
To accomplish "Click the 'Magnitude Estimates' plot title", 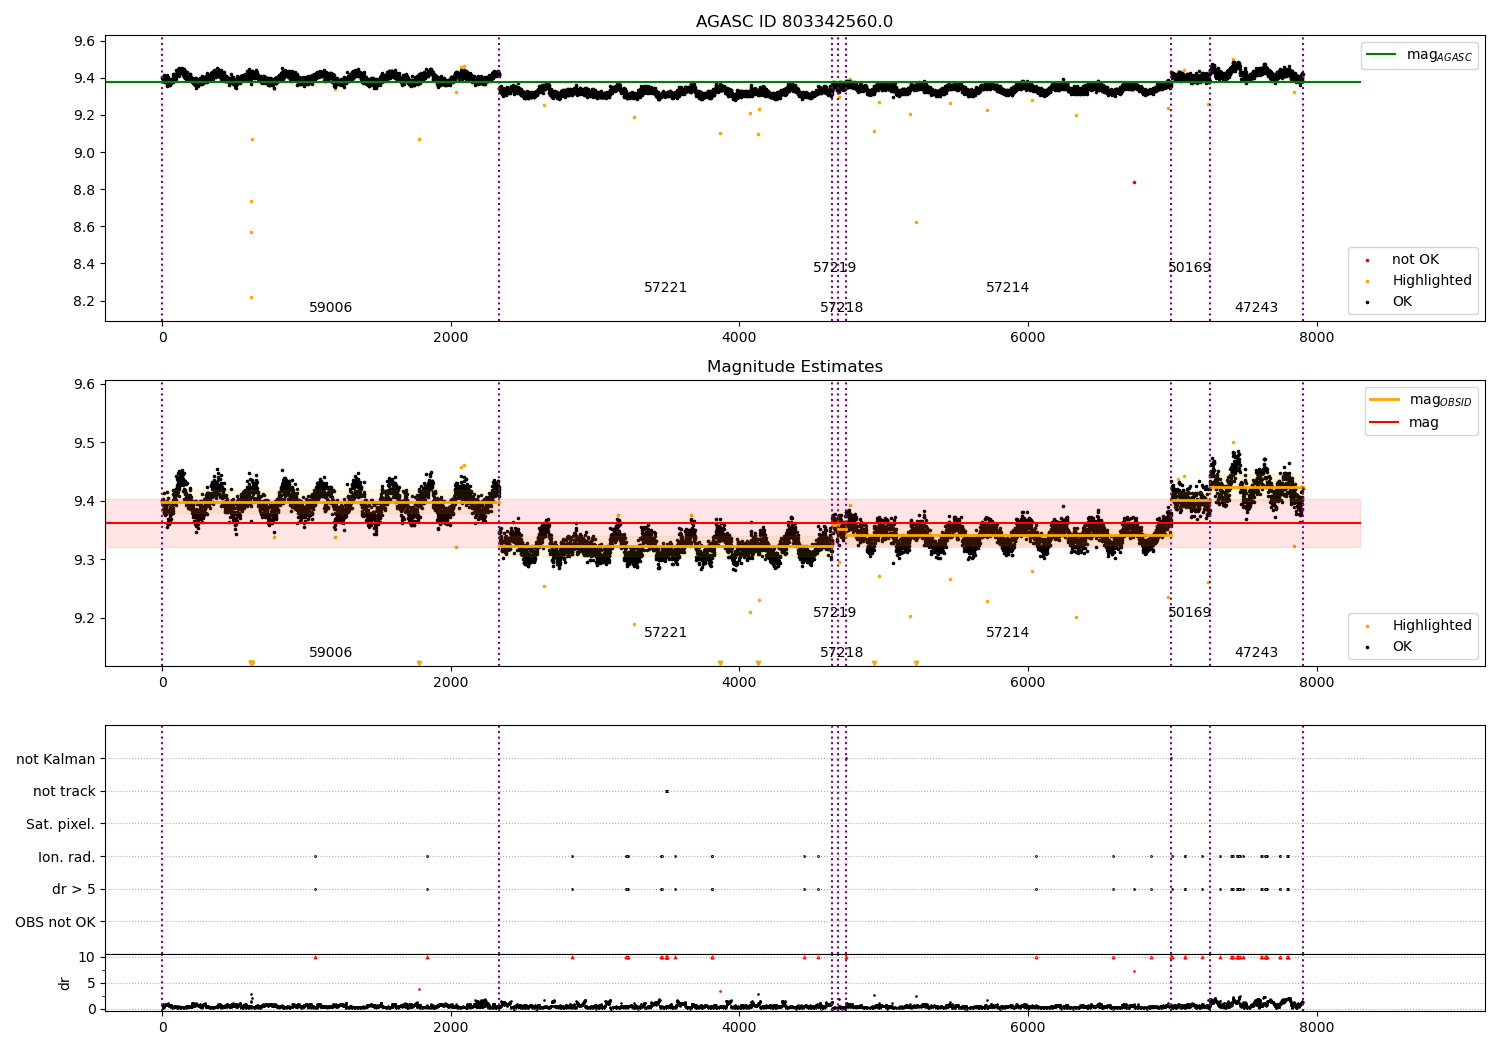I will 794,367.
